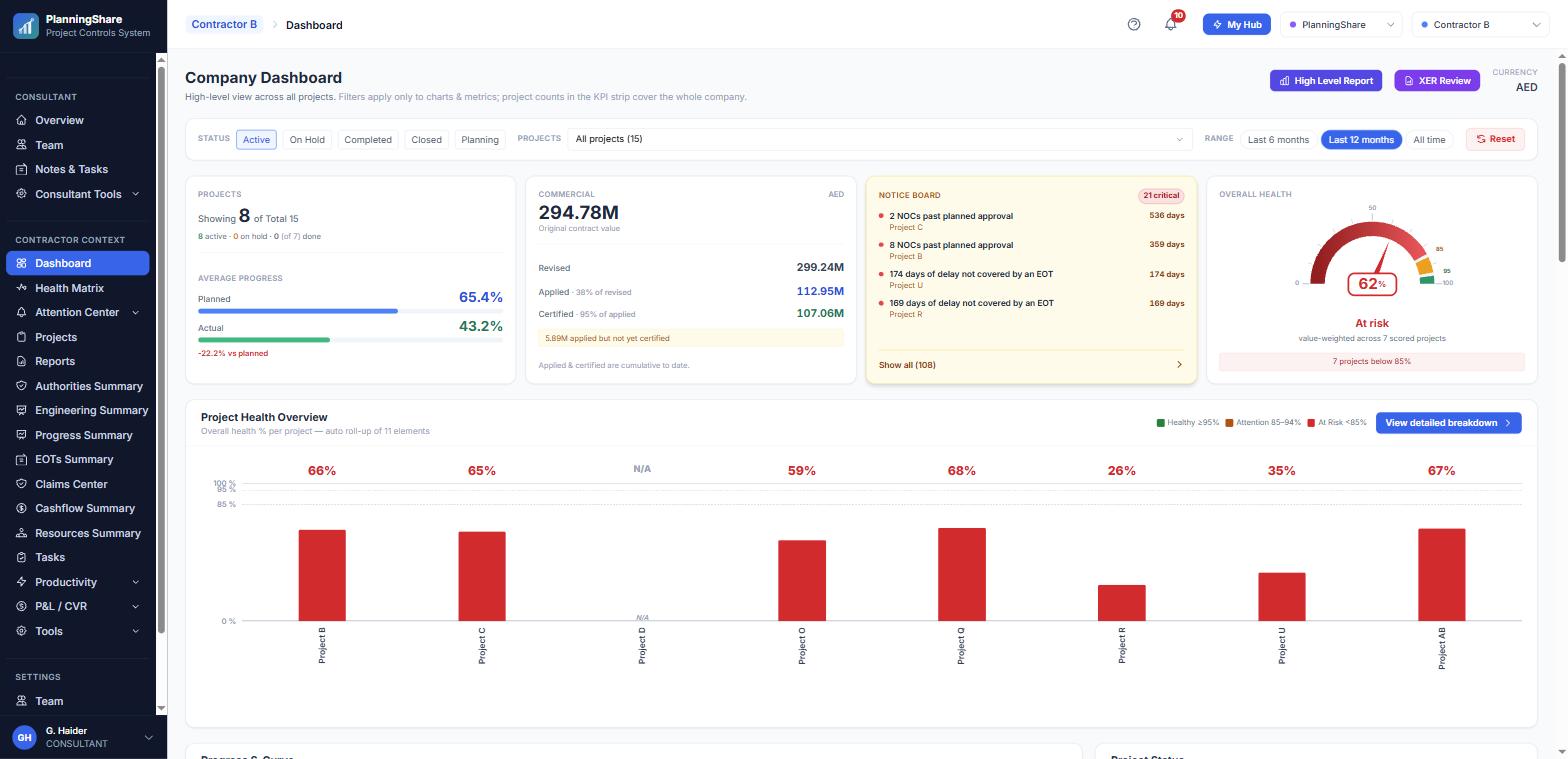Click the Projects sidebar icon

[x=21, y=337]
